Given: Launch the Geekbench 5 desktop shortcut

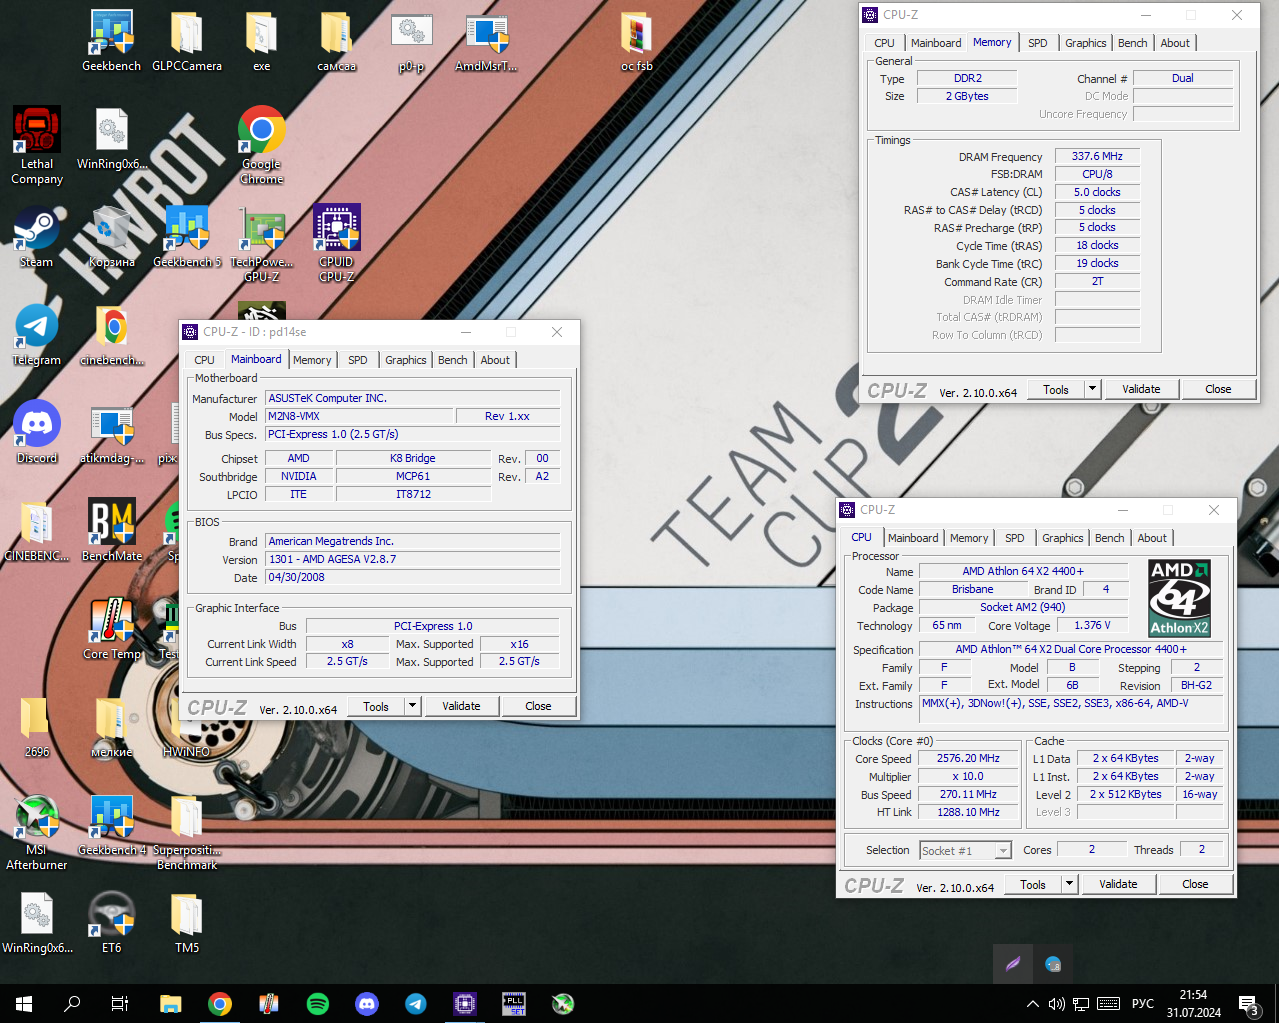Looking at the screenshot, I should [x=187, y=237].
